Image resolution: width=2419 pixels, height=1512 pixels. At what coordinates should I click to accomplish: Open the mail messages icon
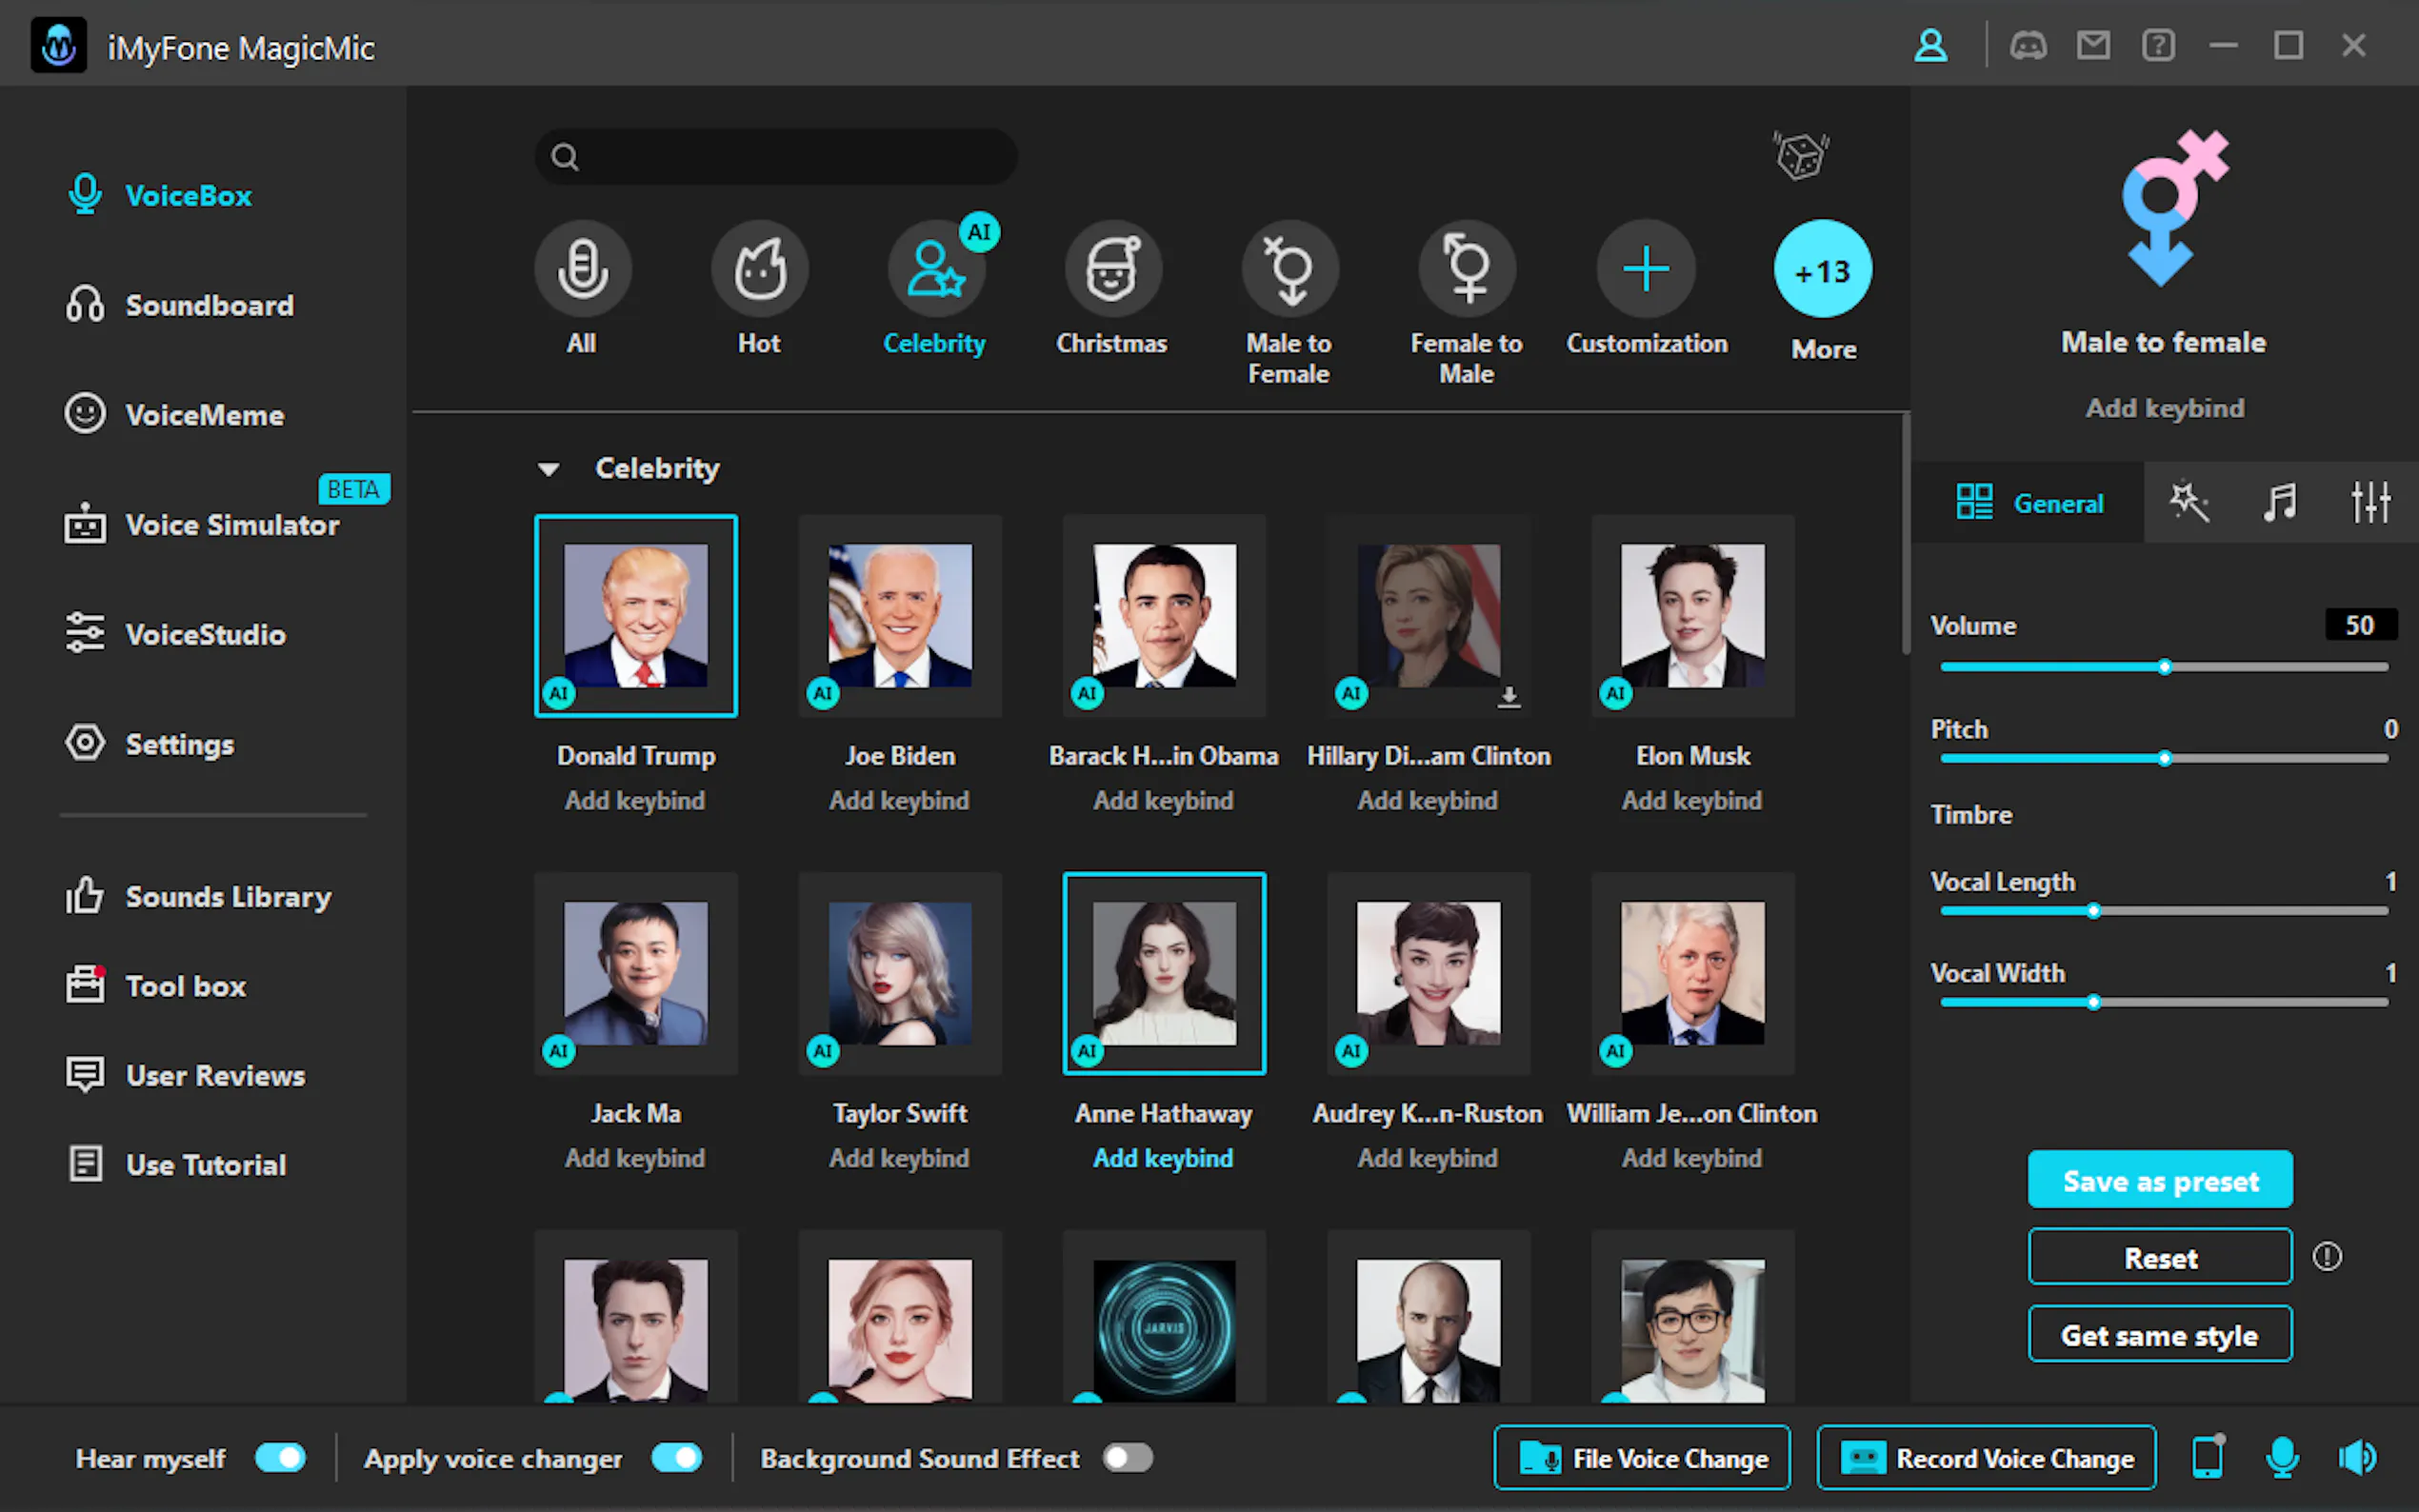[x=2093, y=46]
